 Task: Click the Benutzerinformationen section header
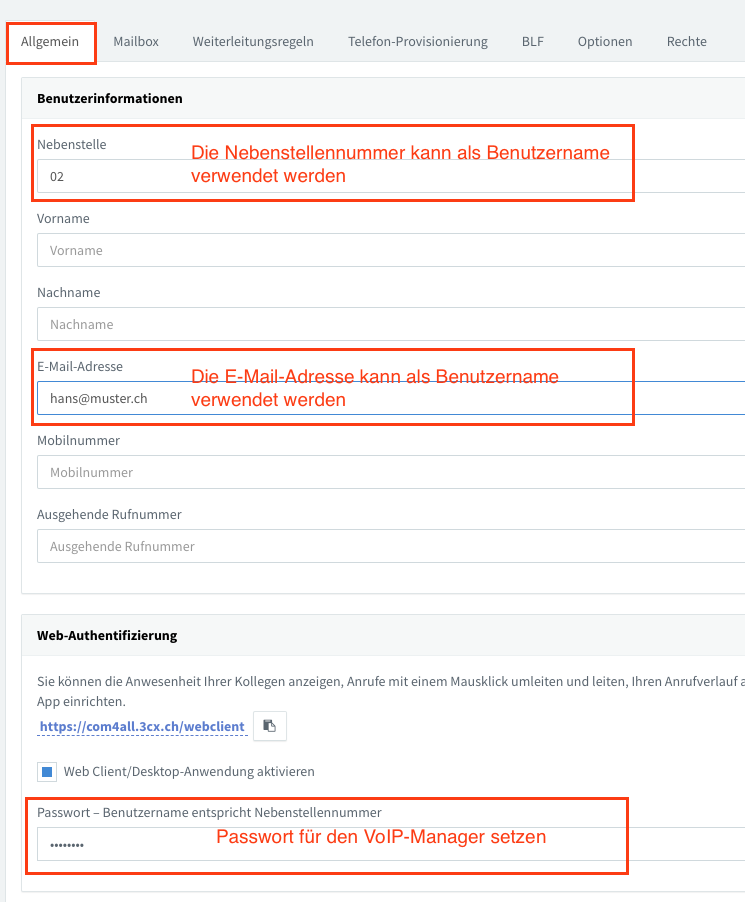point(102,98)
